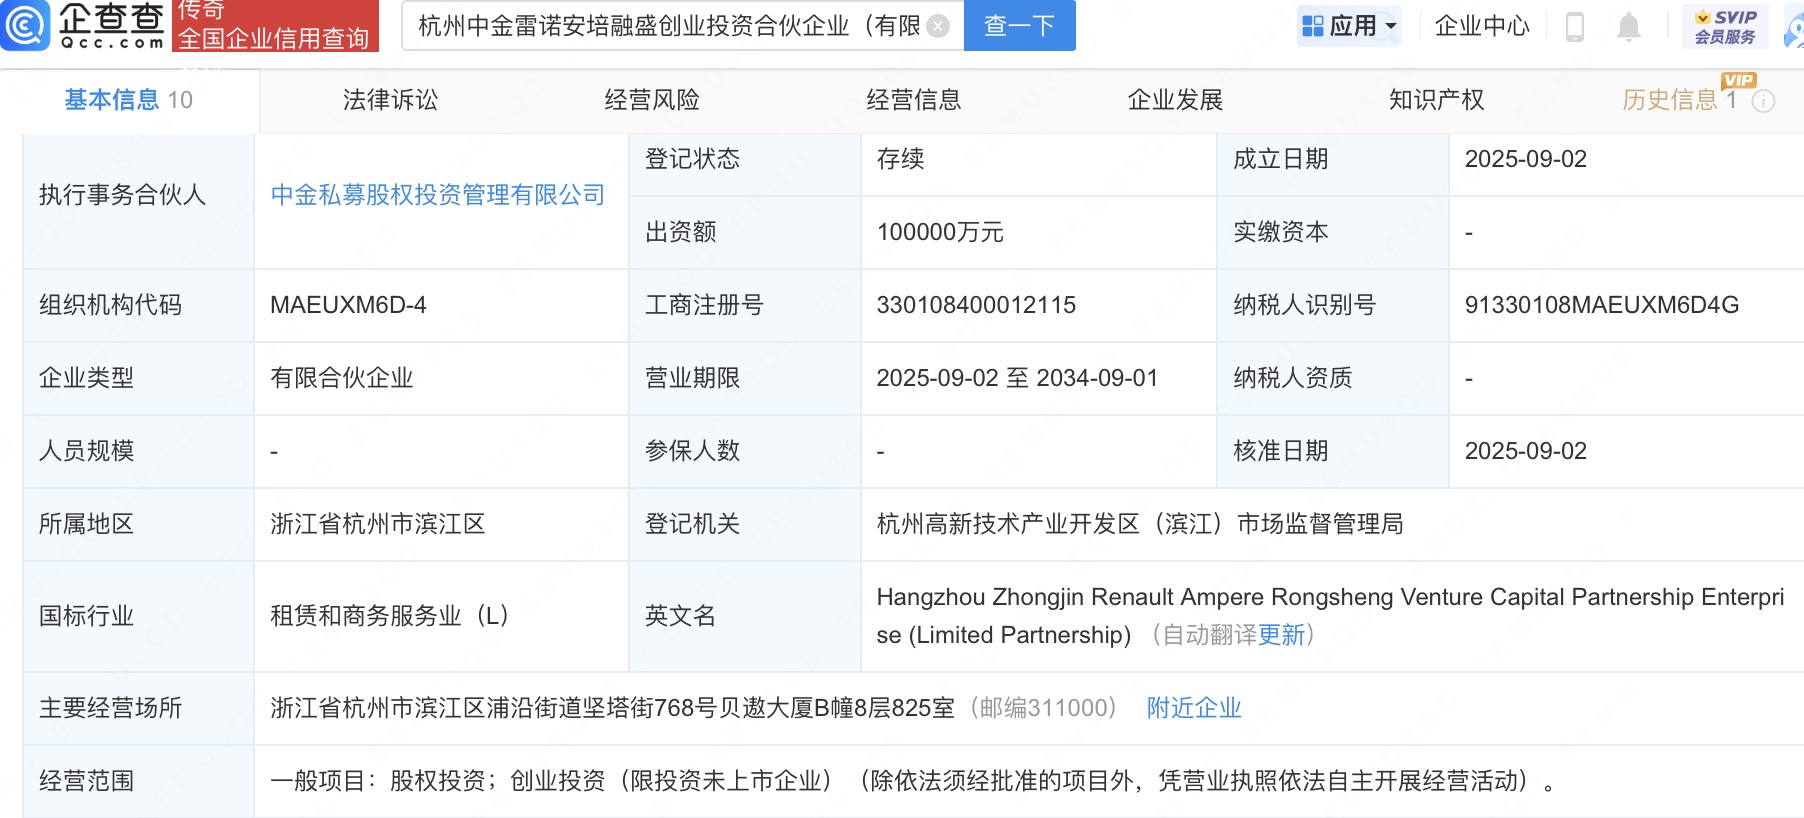Click the 工商注册号 label cell
1804x818 pixels.
(744, 305)
